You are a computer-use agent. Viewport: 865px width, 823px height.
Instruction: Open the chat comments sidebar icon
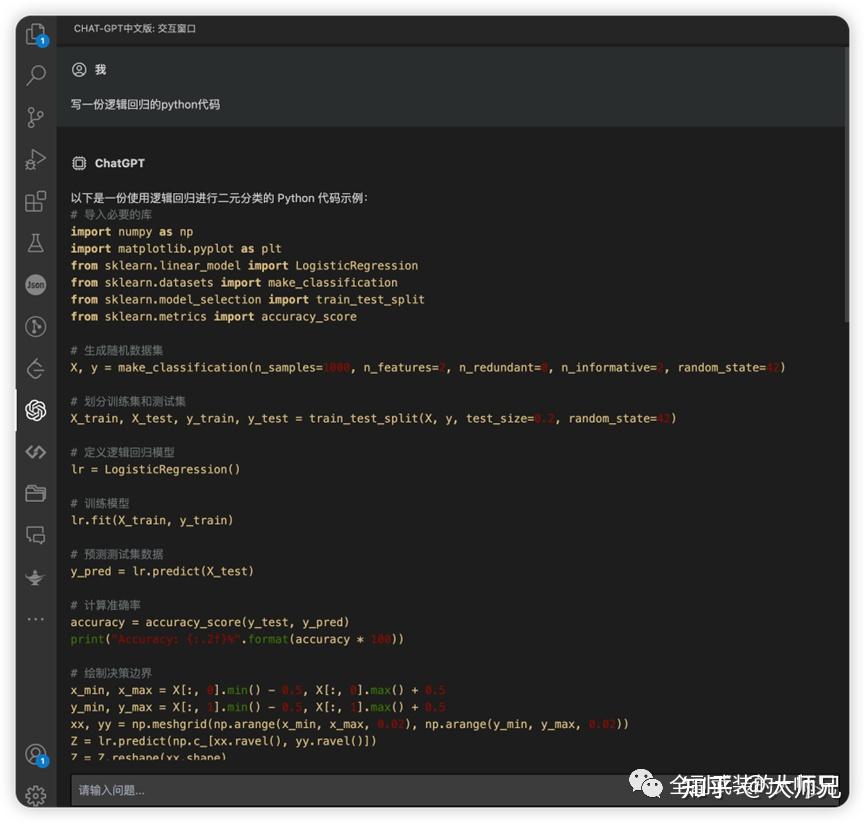[x=36, y=535]
